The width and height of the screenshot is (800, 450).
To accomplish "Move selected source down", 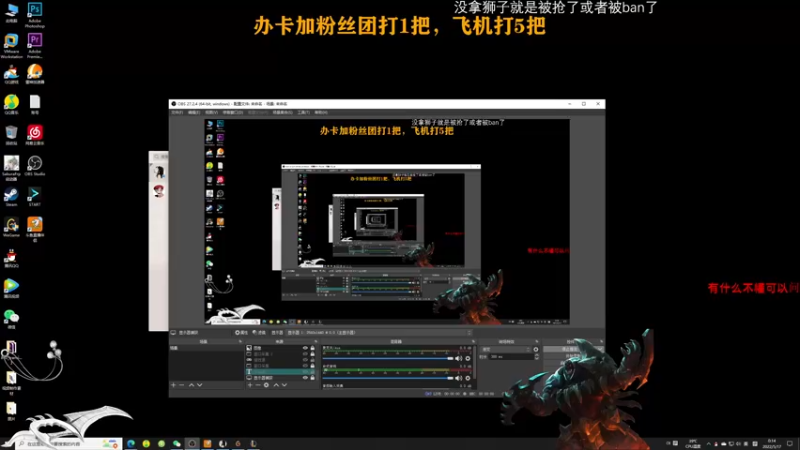I will 284,385.
